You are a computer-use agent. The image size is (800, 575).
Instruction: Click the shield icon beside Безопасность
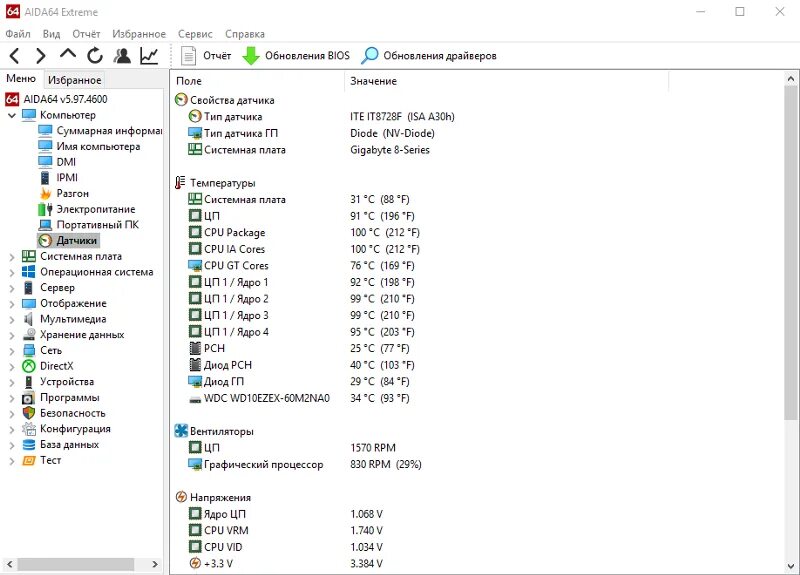[29, 413]
